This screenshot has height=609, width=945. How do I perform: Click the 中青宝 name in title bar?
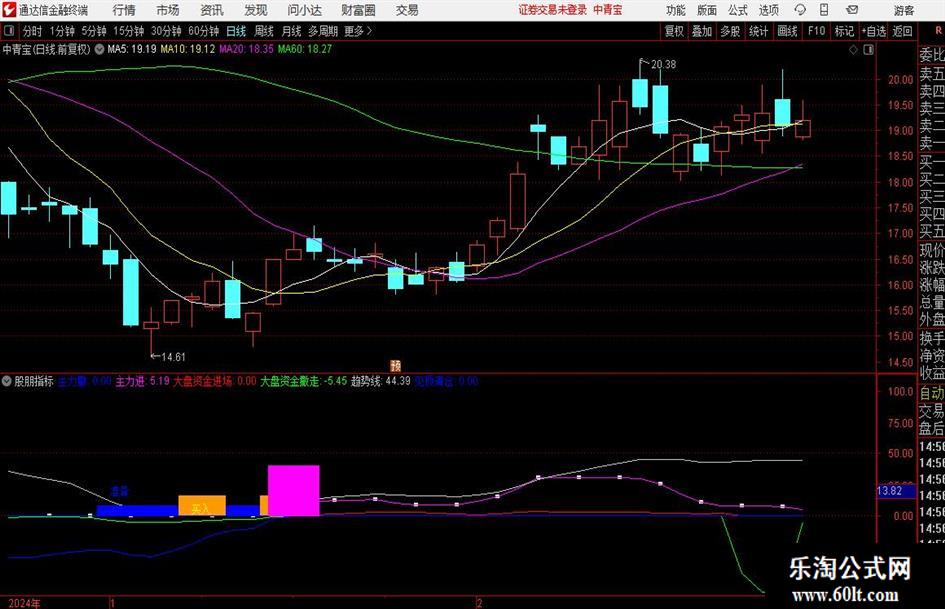click(x=608, y=10)
